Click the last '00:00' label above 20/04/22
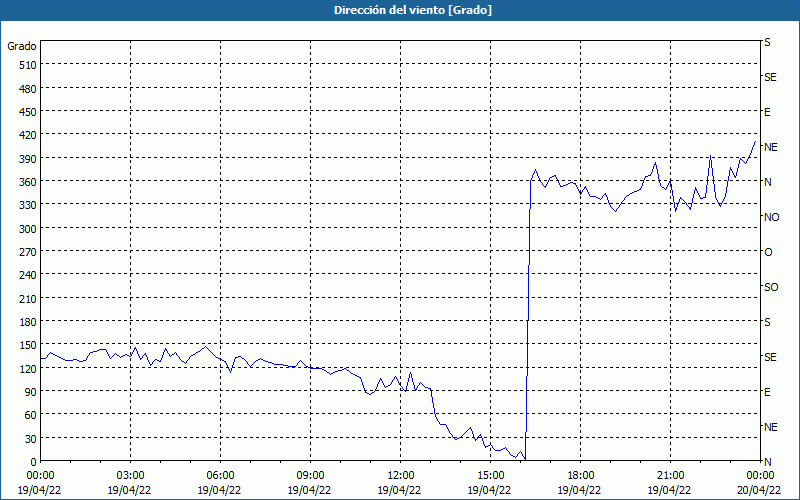 click(760, 476)
